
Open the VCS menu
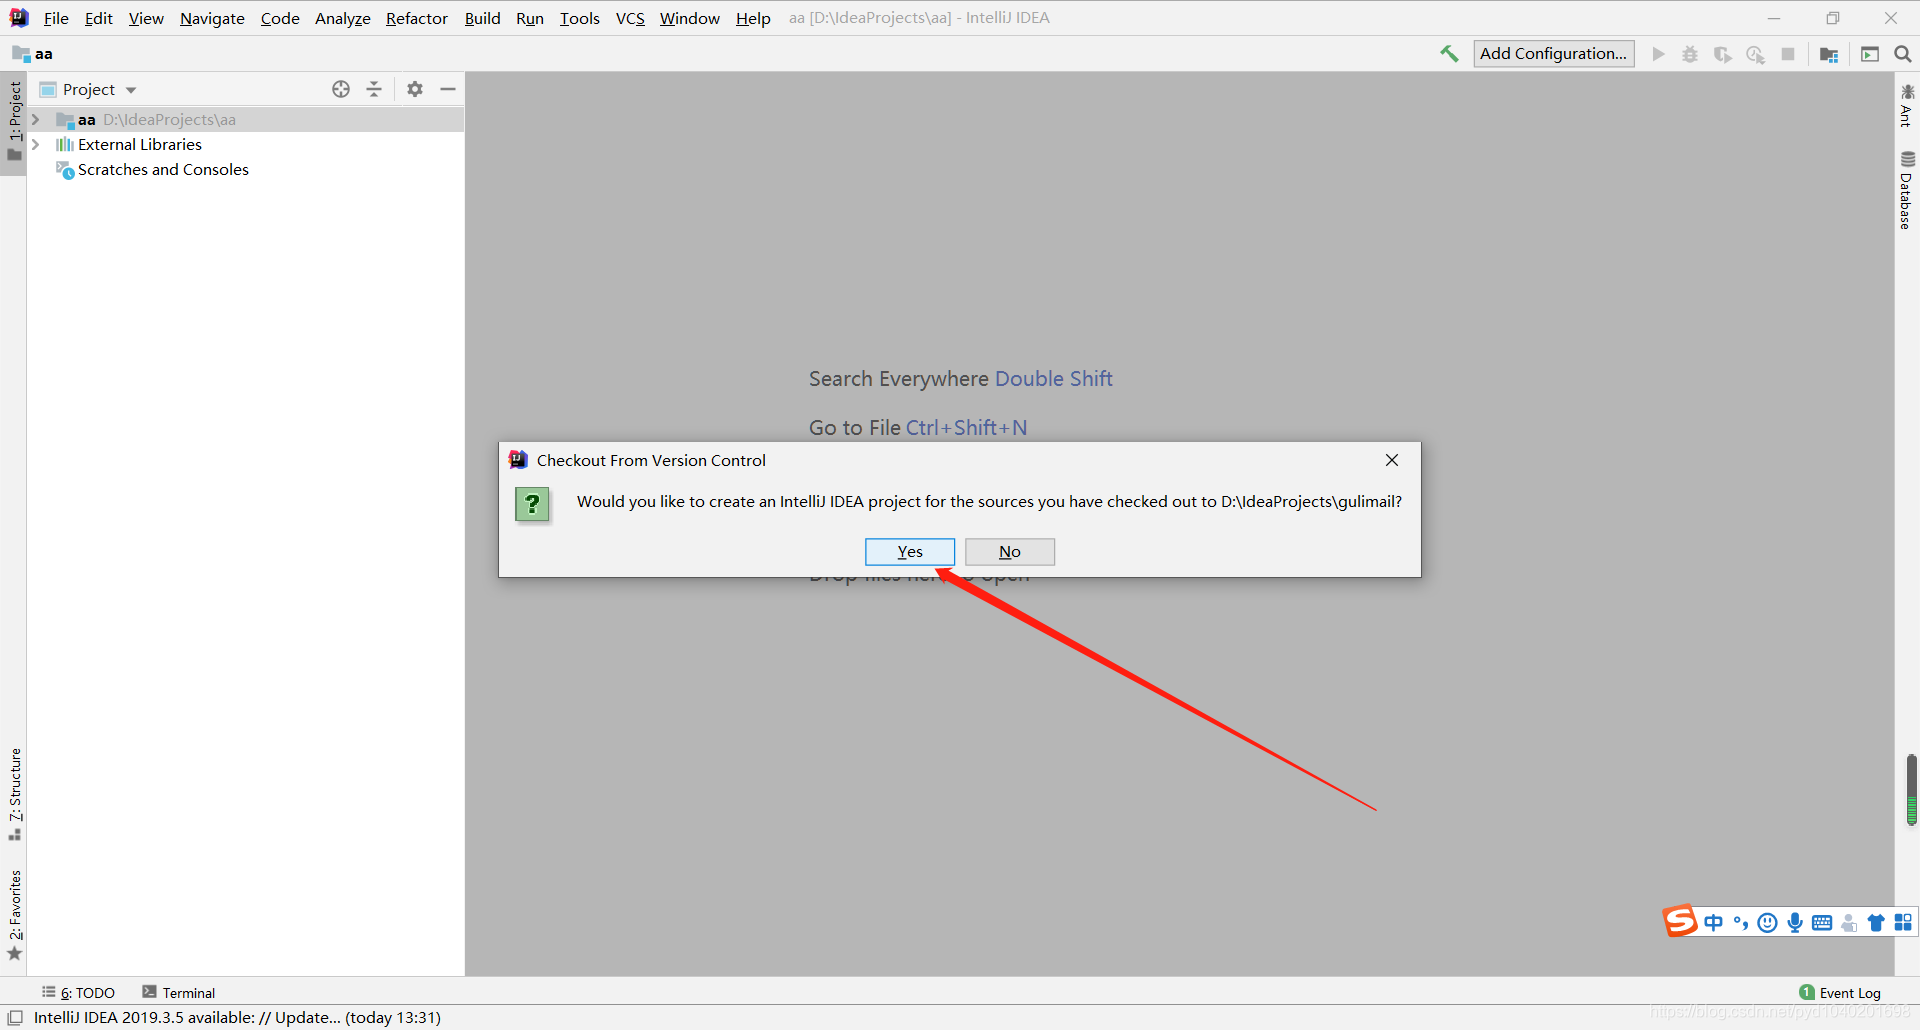point(630,18)
